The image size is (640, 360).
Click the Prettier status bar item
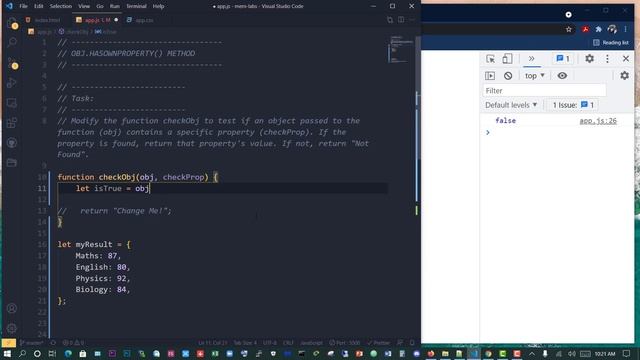coord(378,343)
